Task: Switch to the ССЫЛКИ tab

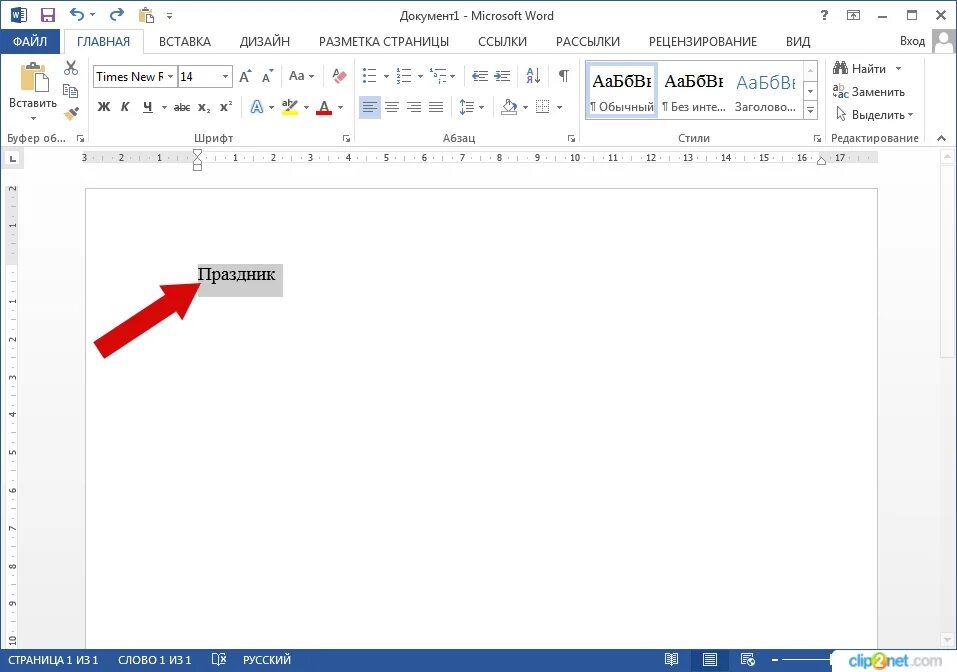Action: click(502, 42)
